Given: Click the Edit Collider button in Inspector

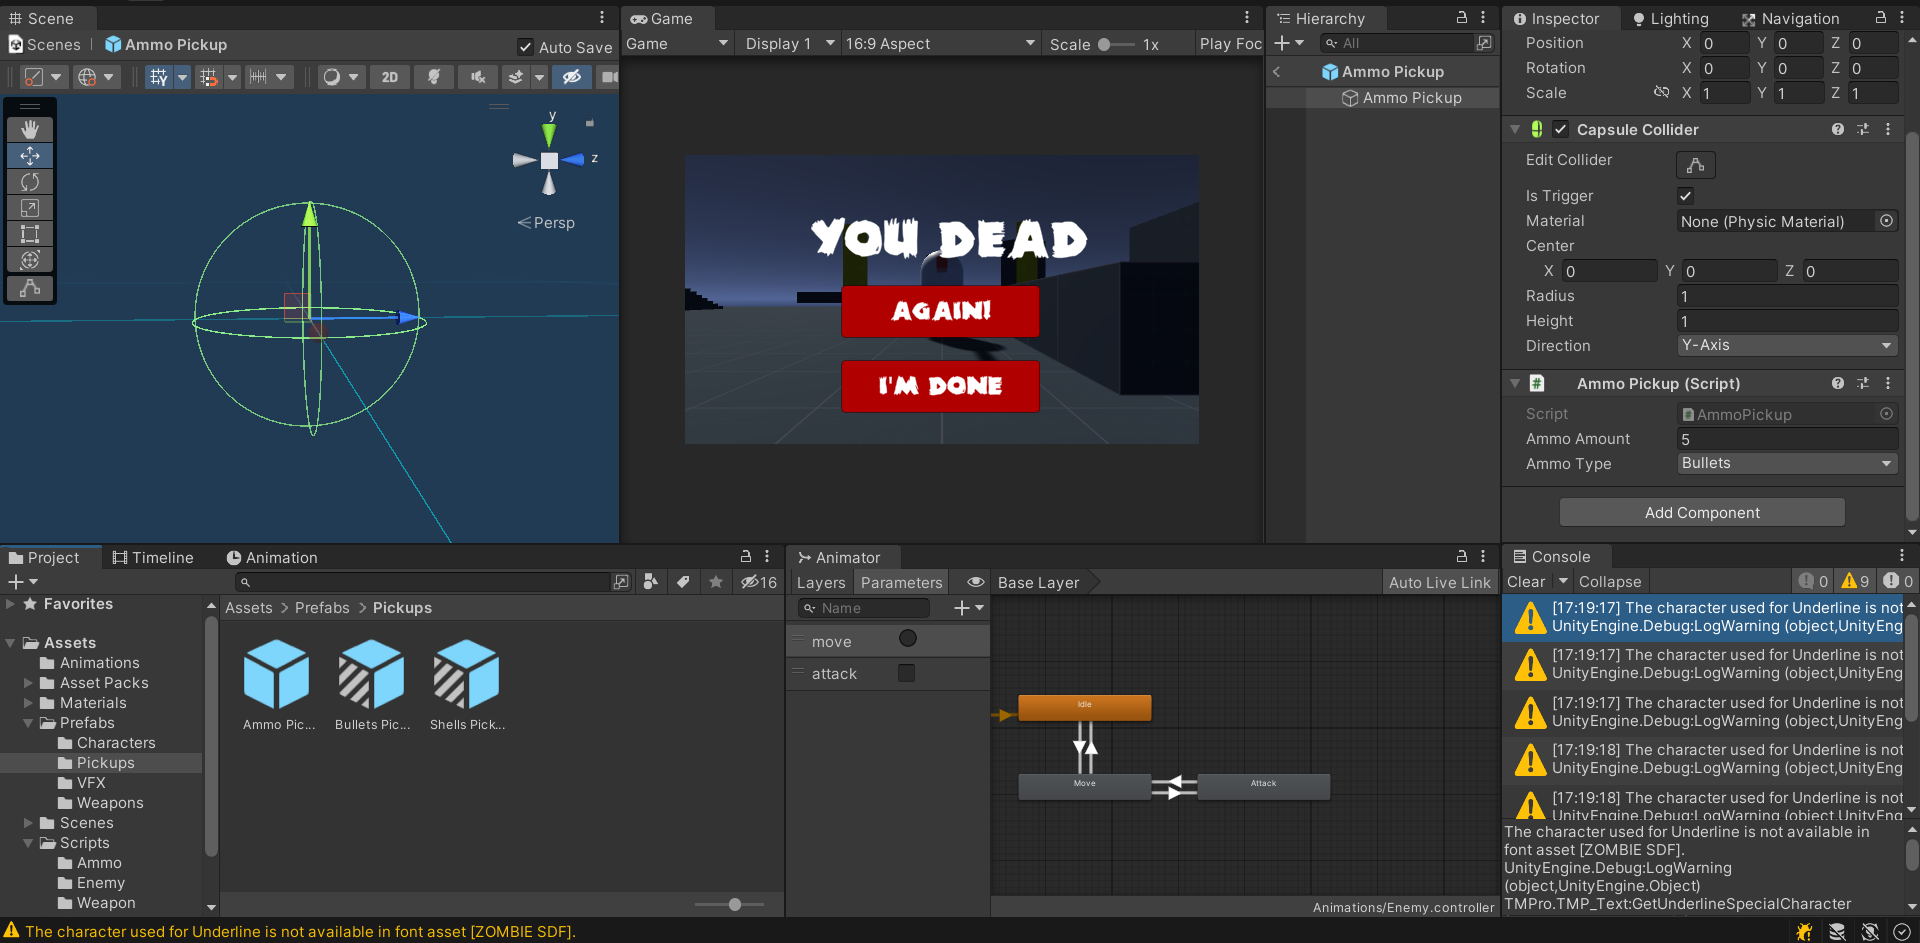Looking at the screenshot, I should (1696, 165).
